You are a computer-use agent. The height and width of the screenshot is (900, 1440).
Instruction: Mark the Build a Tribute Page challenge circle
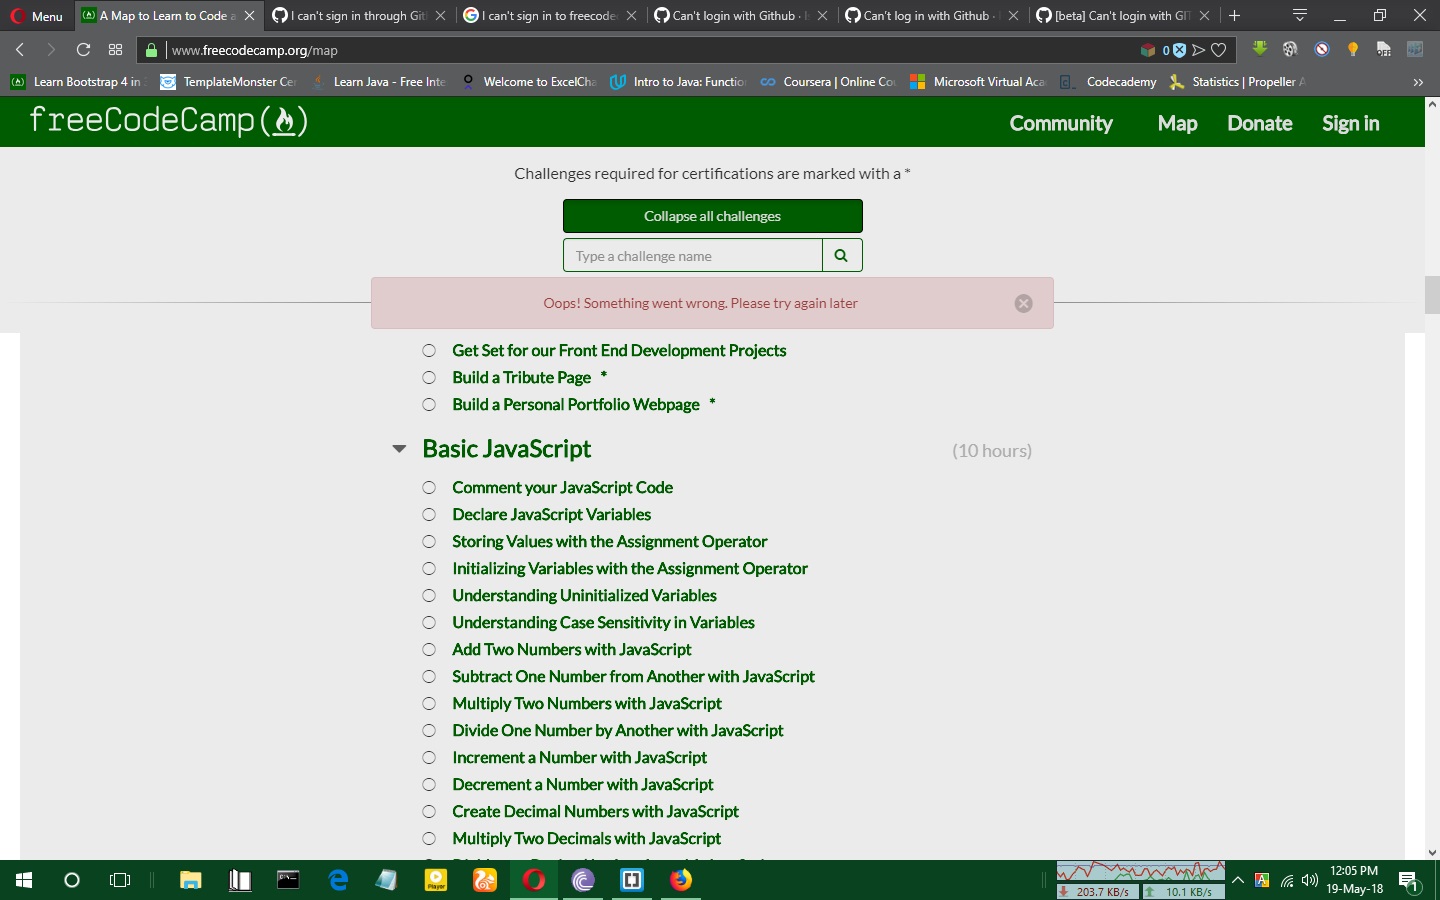(x=429, y=378)
